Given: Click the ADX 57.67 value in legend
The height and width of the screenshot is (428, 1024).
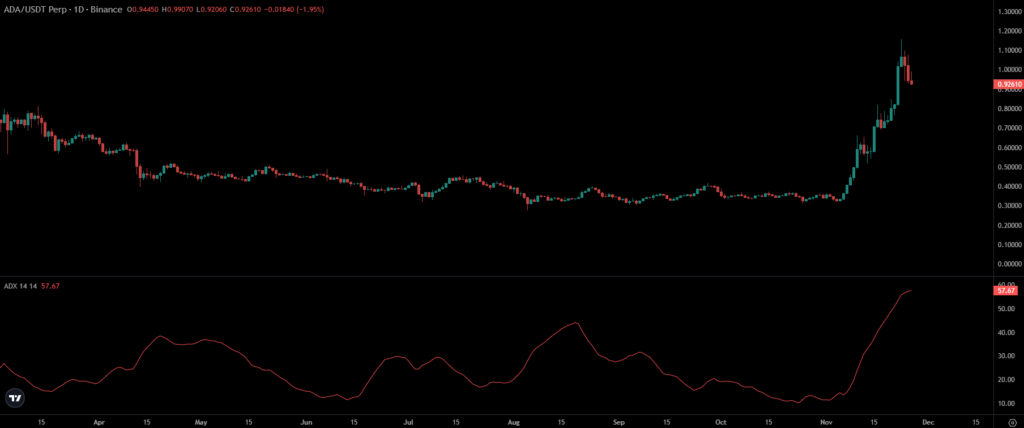Looking at the screenshot, I should (x=50, y=286).
